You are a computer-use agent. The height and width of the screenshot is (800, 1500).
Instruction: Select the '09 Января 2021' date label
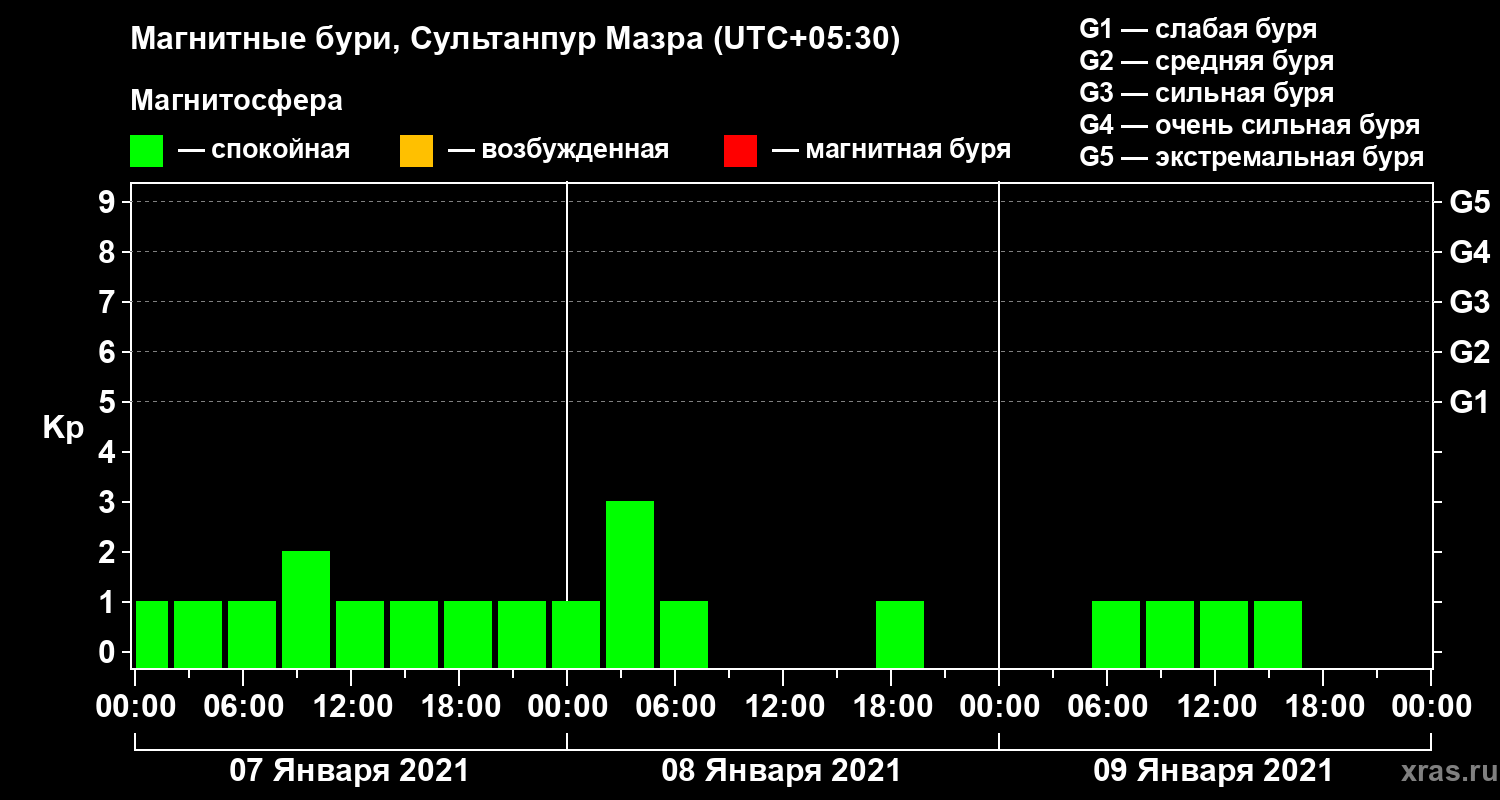pos(1213,771)
